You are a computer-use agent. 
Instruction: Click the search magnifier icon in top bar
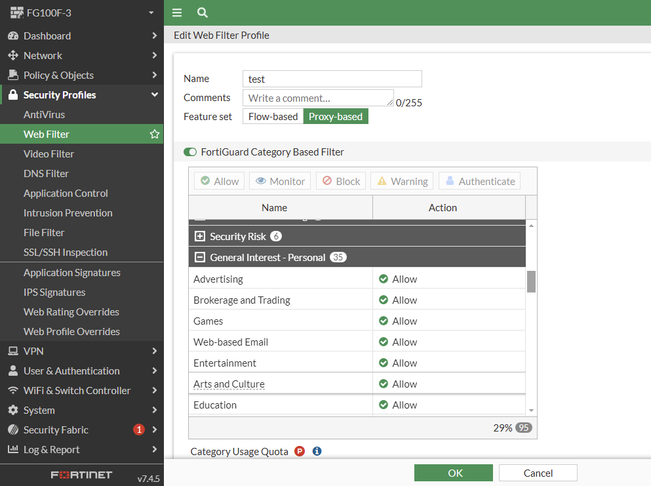(202, 12)
